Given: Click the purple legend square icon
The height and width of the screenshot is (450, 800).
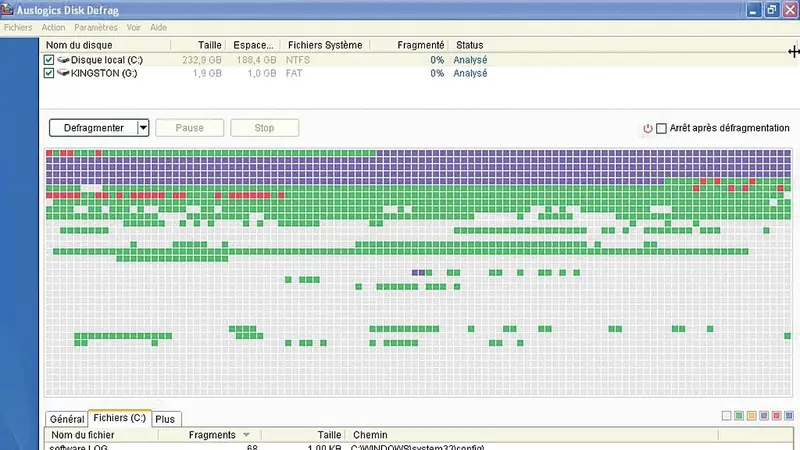Looking at the screenshot, I should click(x=764, y=416).
